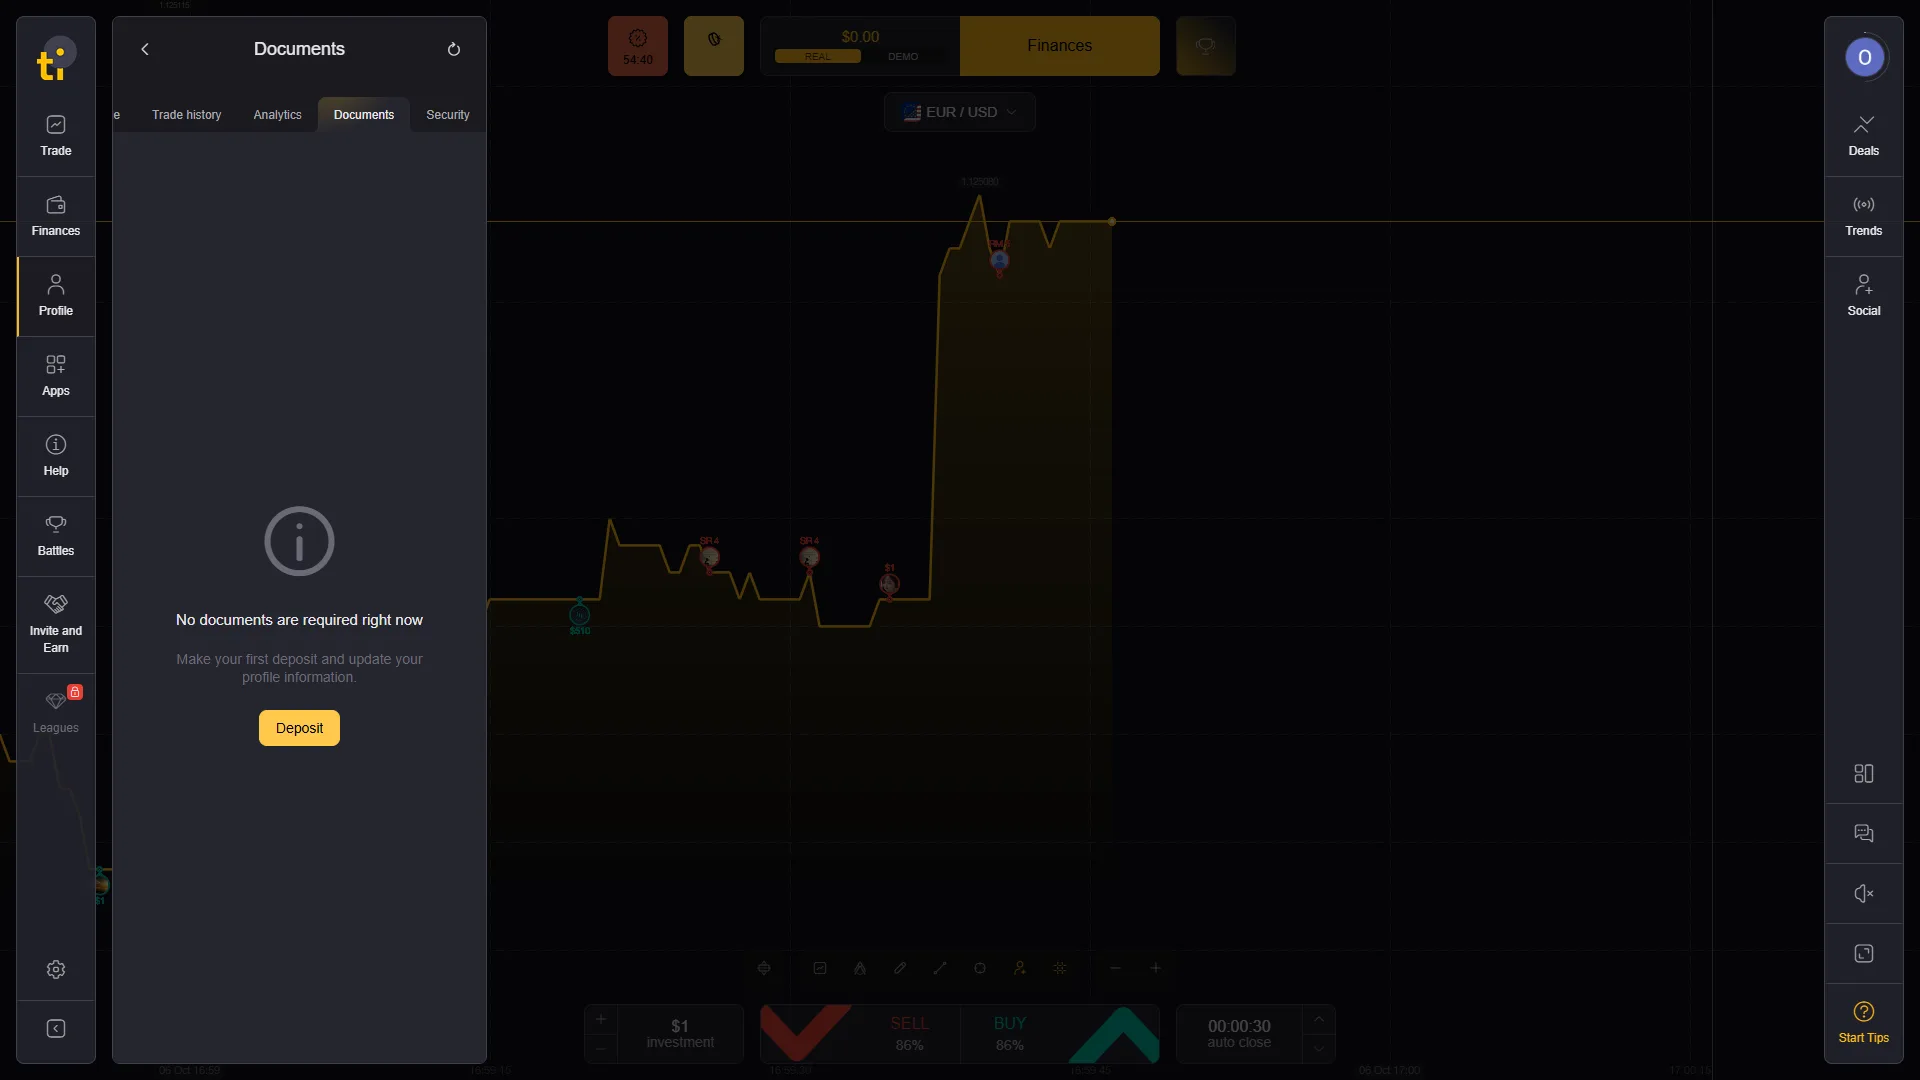Open Start Tips help
1920x1080 pixels.
(x=1864, y=1022)
